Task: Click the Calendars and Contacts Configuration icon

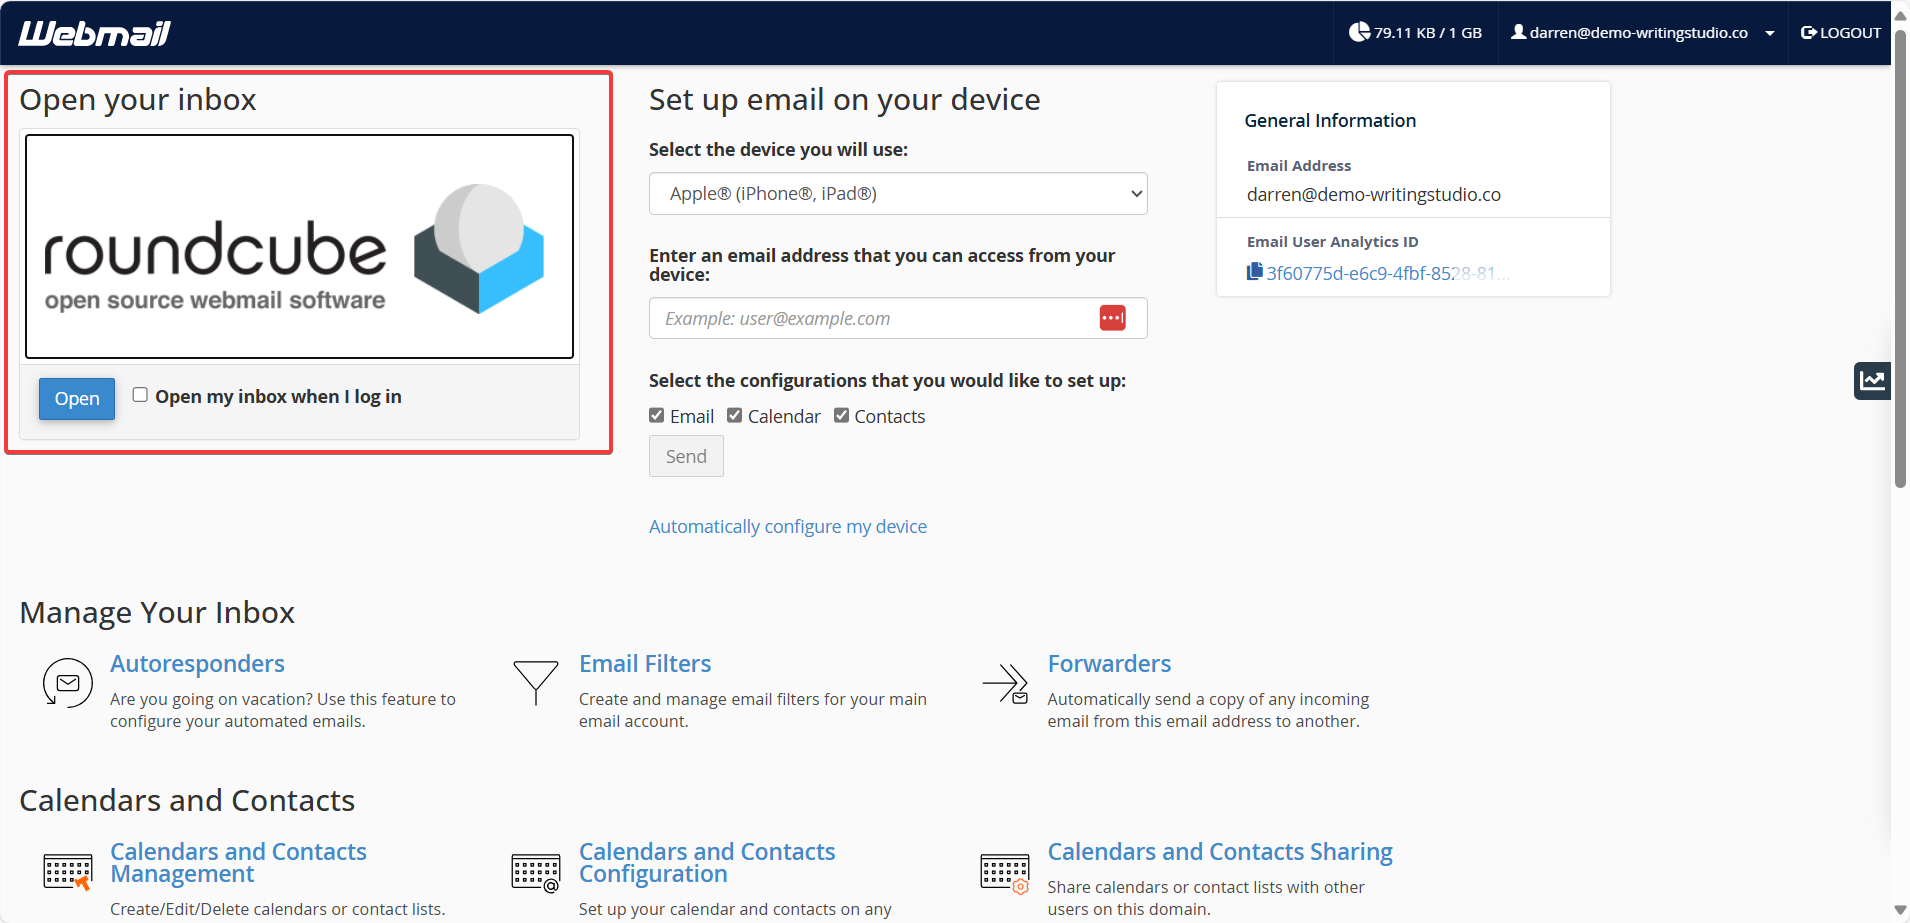Action: click(536, 872)
